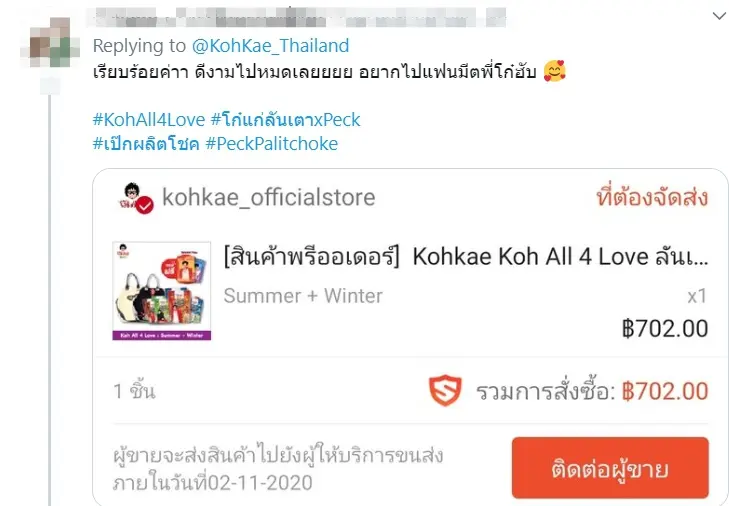Click the red verified checkmark badge
Viewport: 729px width, 506px height.
(x=145, y=205)
